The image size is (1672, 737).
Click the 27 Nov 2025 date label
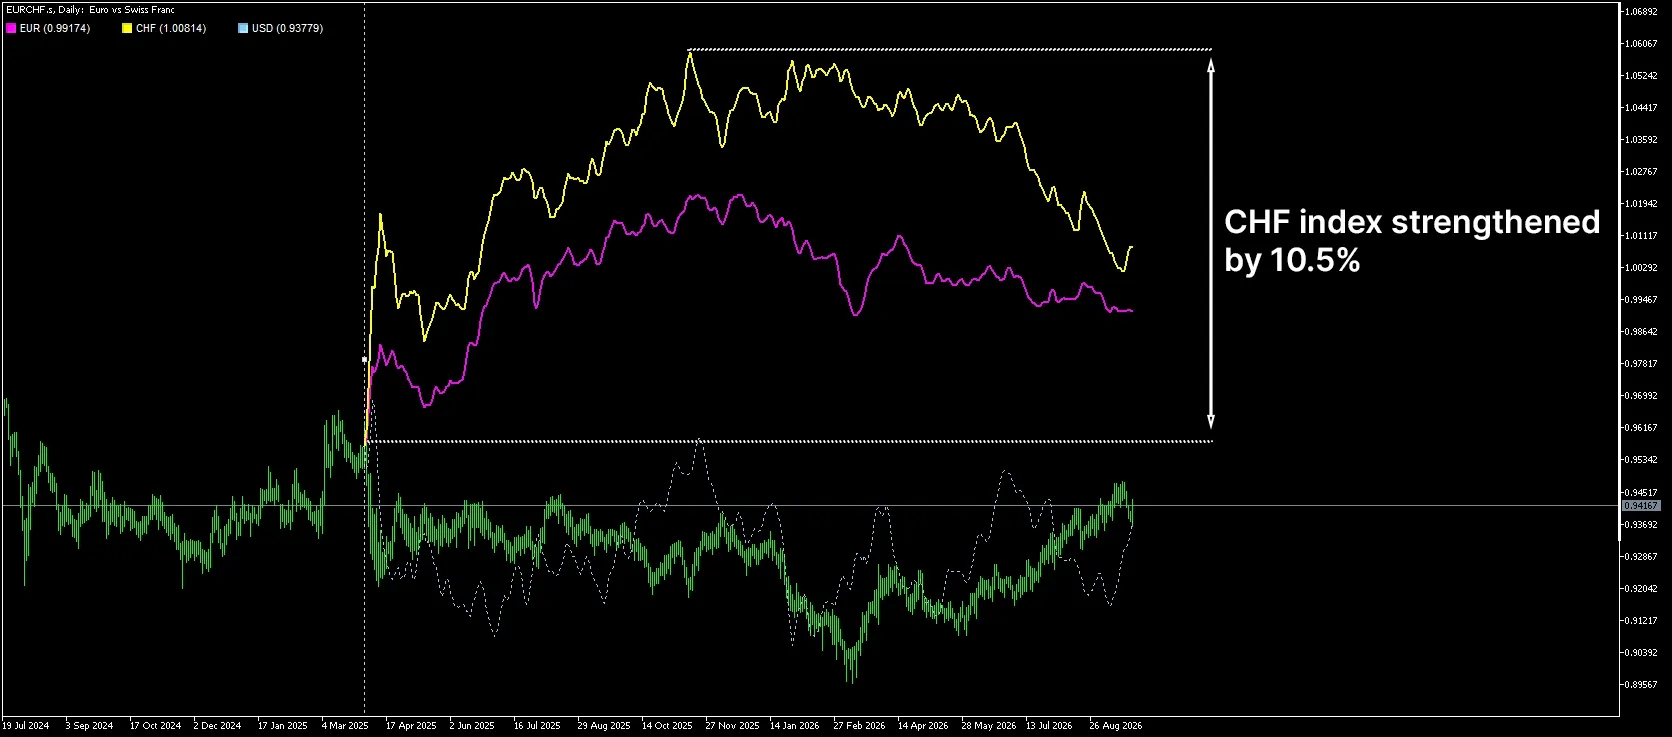coord(732,726)
